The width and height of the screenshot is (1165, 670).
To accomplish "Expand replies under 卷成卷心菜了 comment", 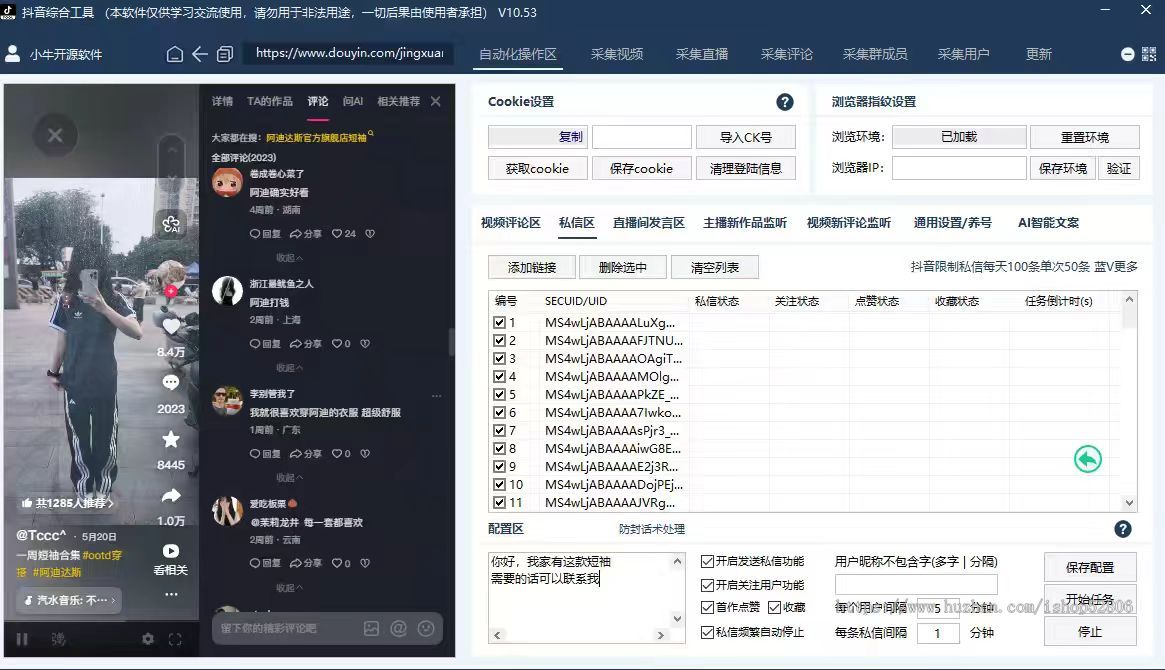I will pos(289,258).
